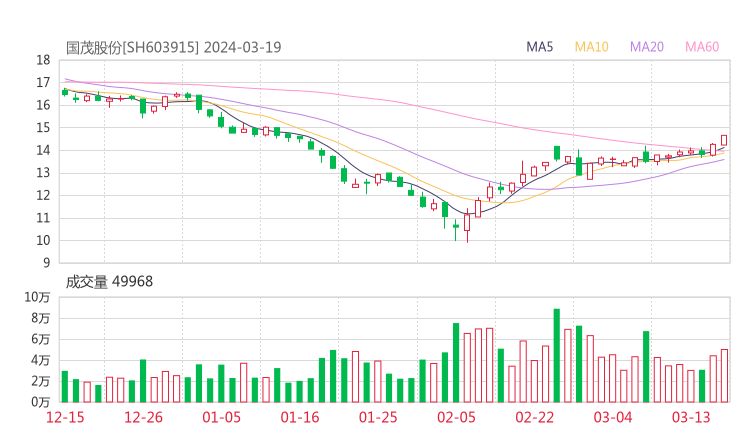Click the MA60 legend label
The width and height of the screenshot is (740, 440).
(x=702, y=47)
